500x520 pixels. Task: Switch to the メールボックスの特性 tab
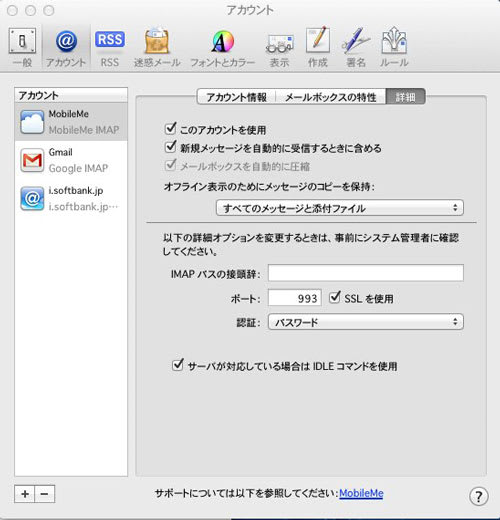331,97
